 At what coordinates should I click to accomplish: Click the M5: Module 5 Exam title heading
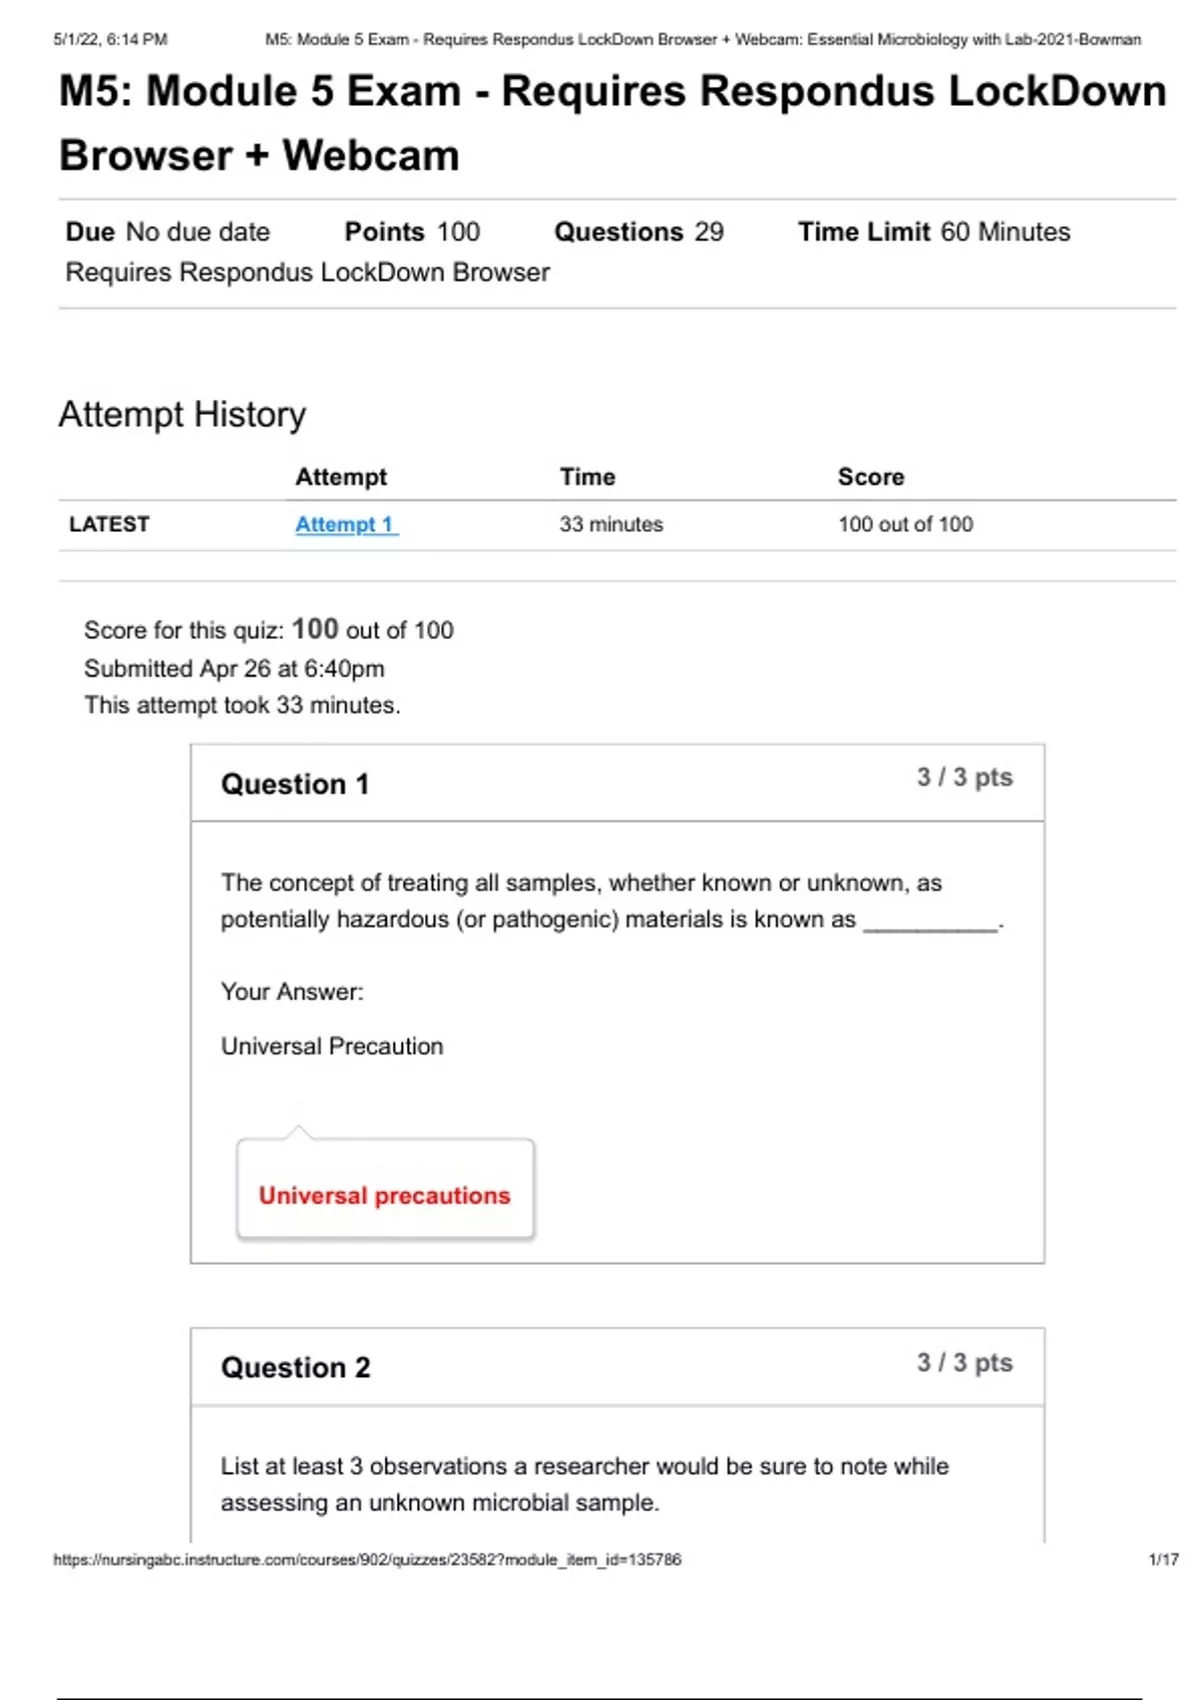pos(612,123)
